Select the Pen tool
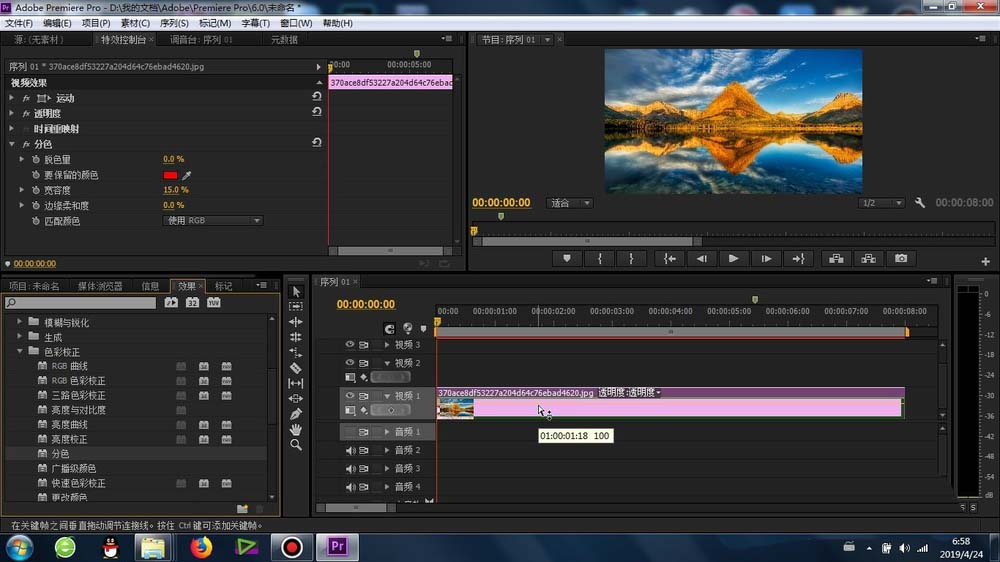Image resolution: width=1000 pixels, height=562 pixels. point(296,414)
